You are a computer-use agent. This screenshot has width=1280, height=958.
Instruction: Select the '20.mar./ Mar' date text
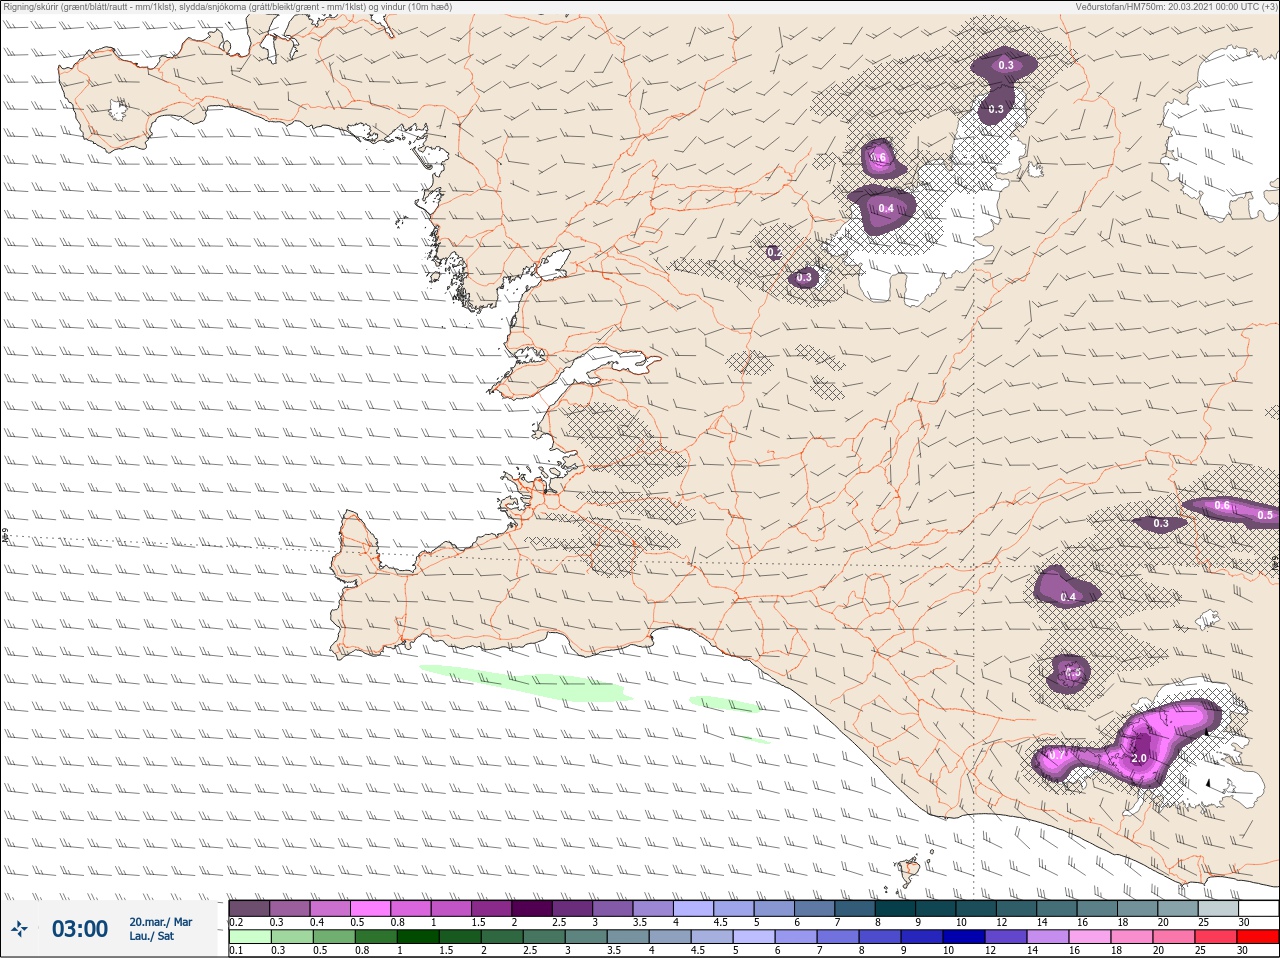[x=161, y=922]
